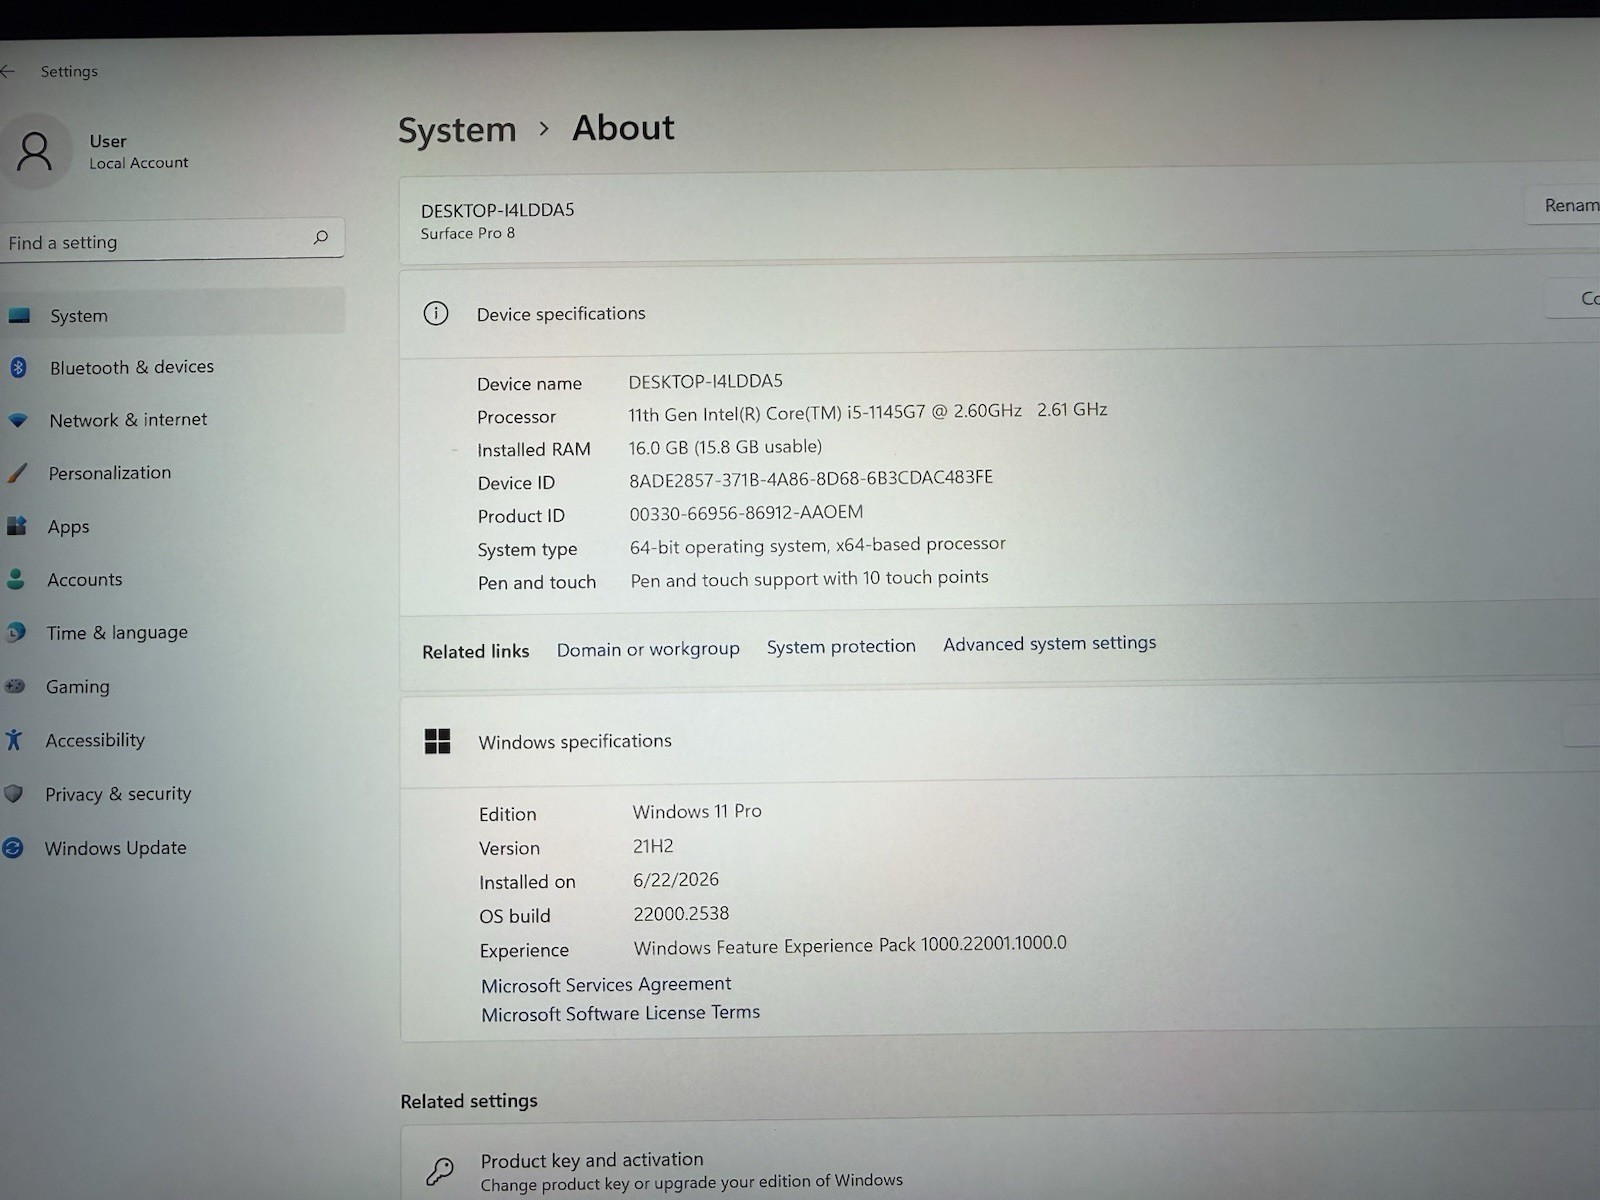This screenshot has width=1600, height=1200.
Task: Select Personalization in sidebar
Action: pyautogui.click(x=110, y=473)
